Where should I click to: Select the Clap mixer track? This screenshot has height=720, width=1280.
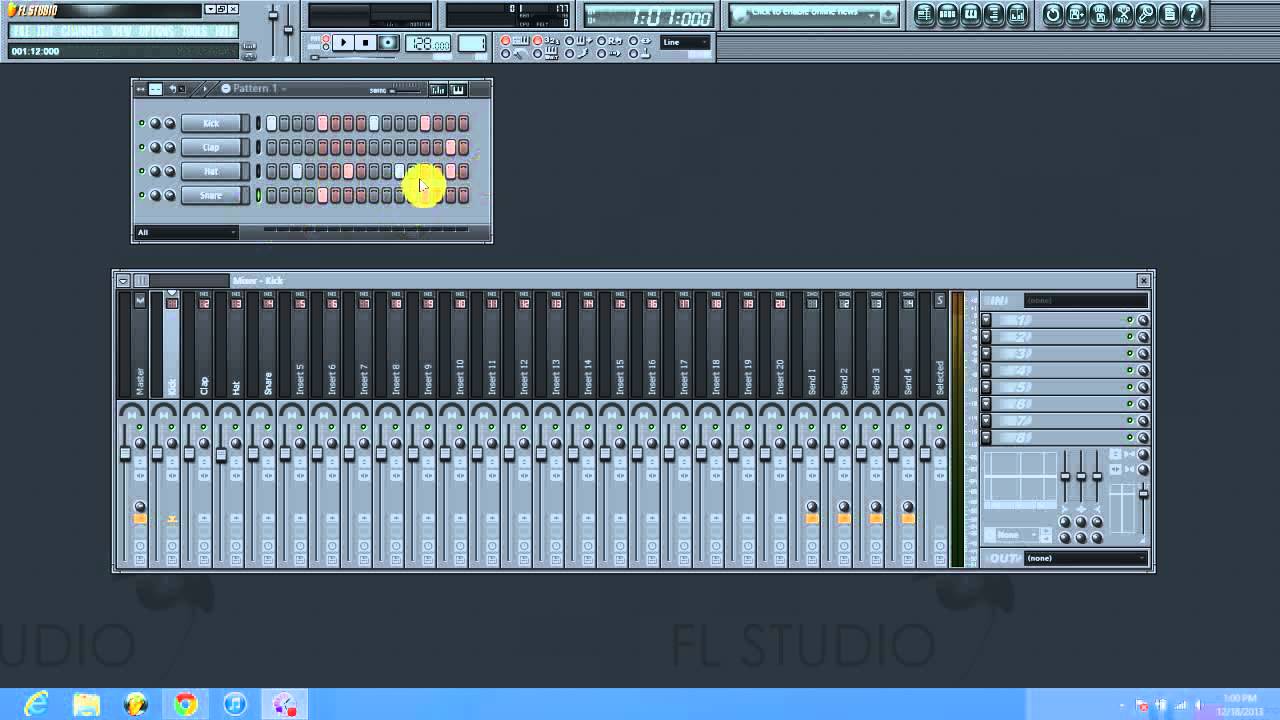204,345
